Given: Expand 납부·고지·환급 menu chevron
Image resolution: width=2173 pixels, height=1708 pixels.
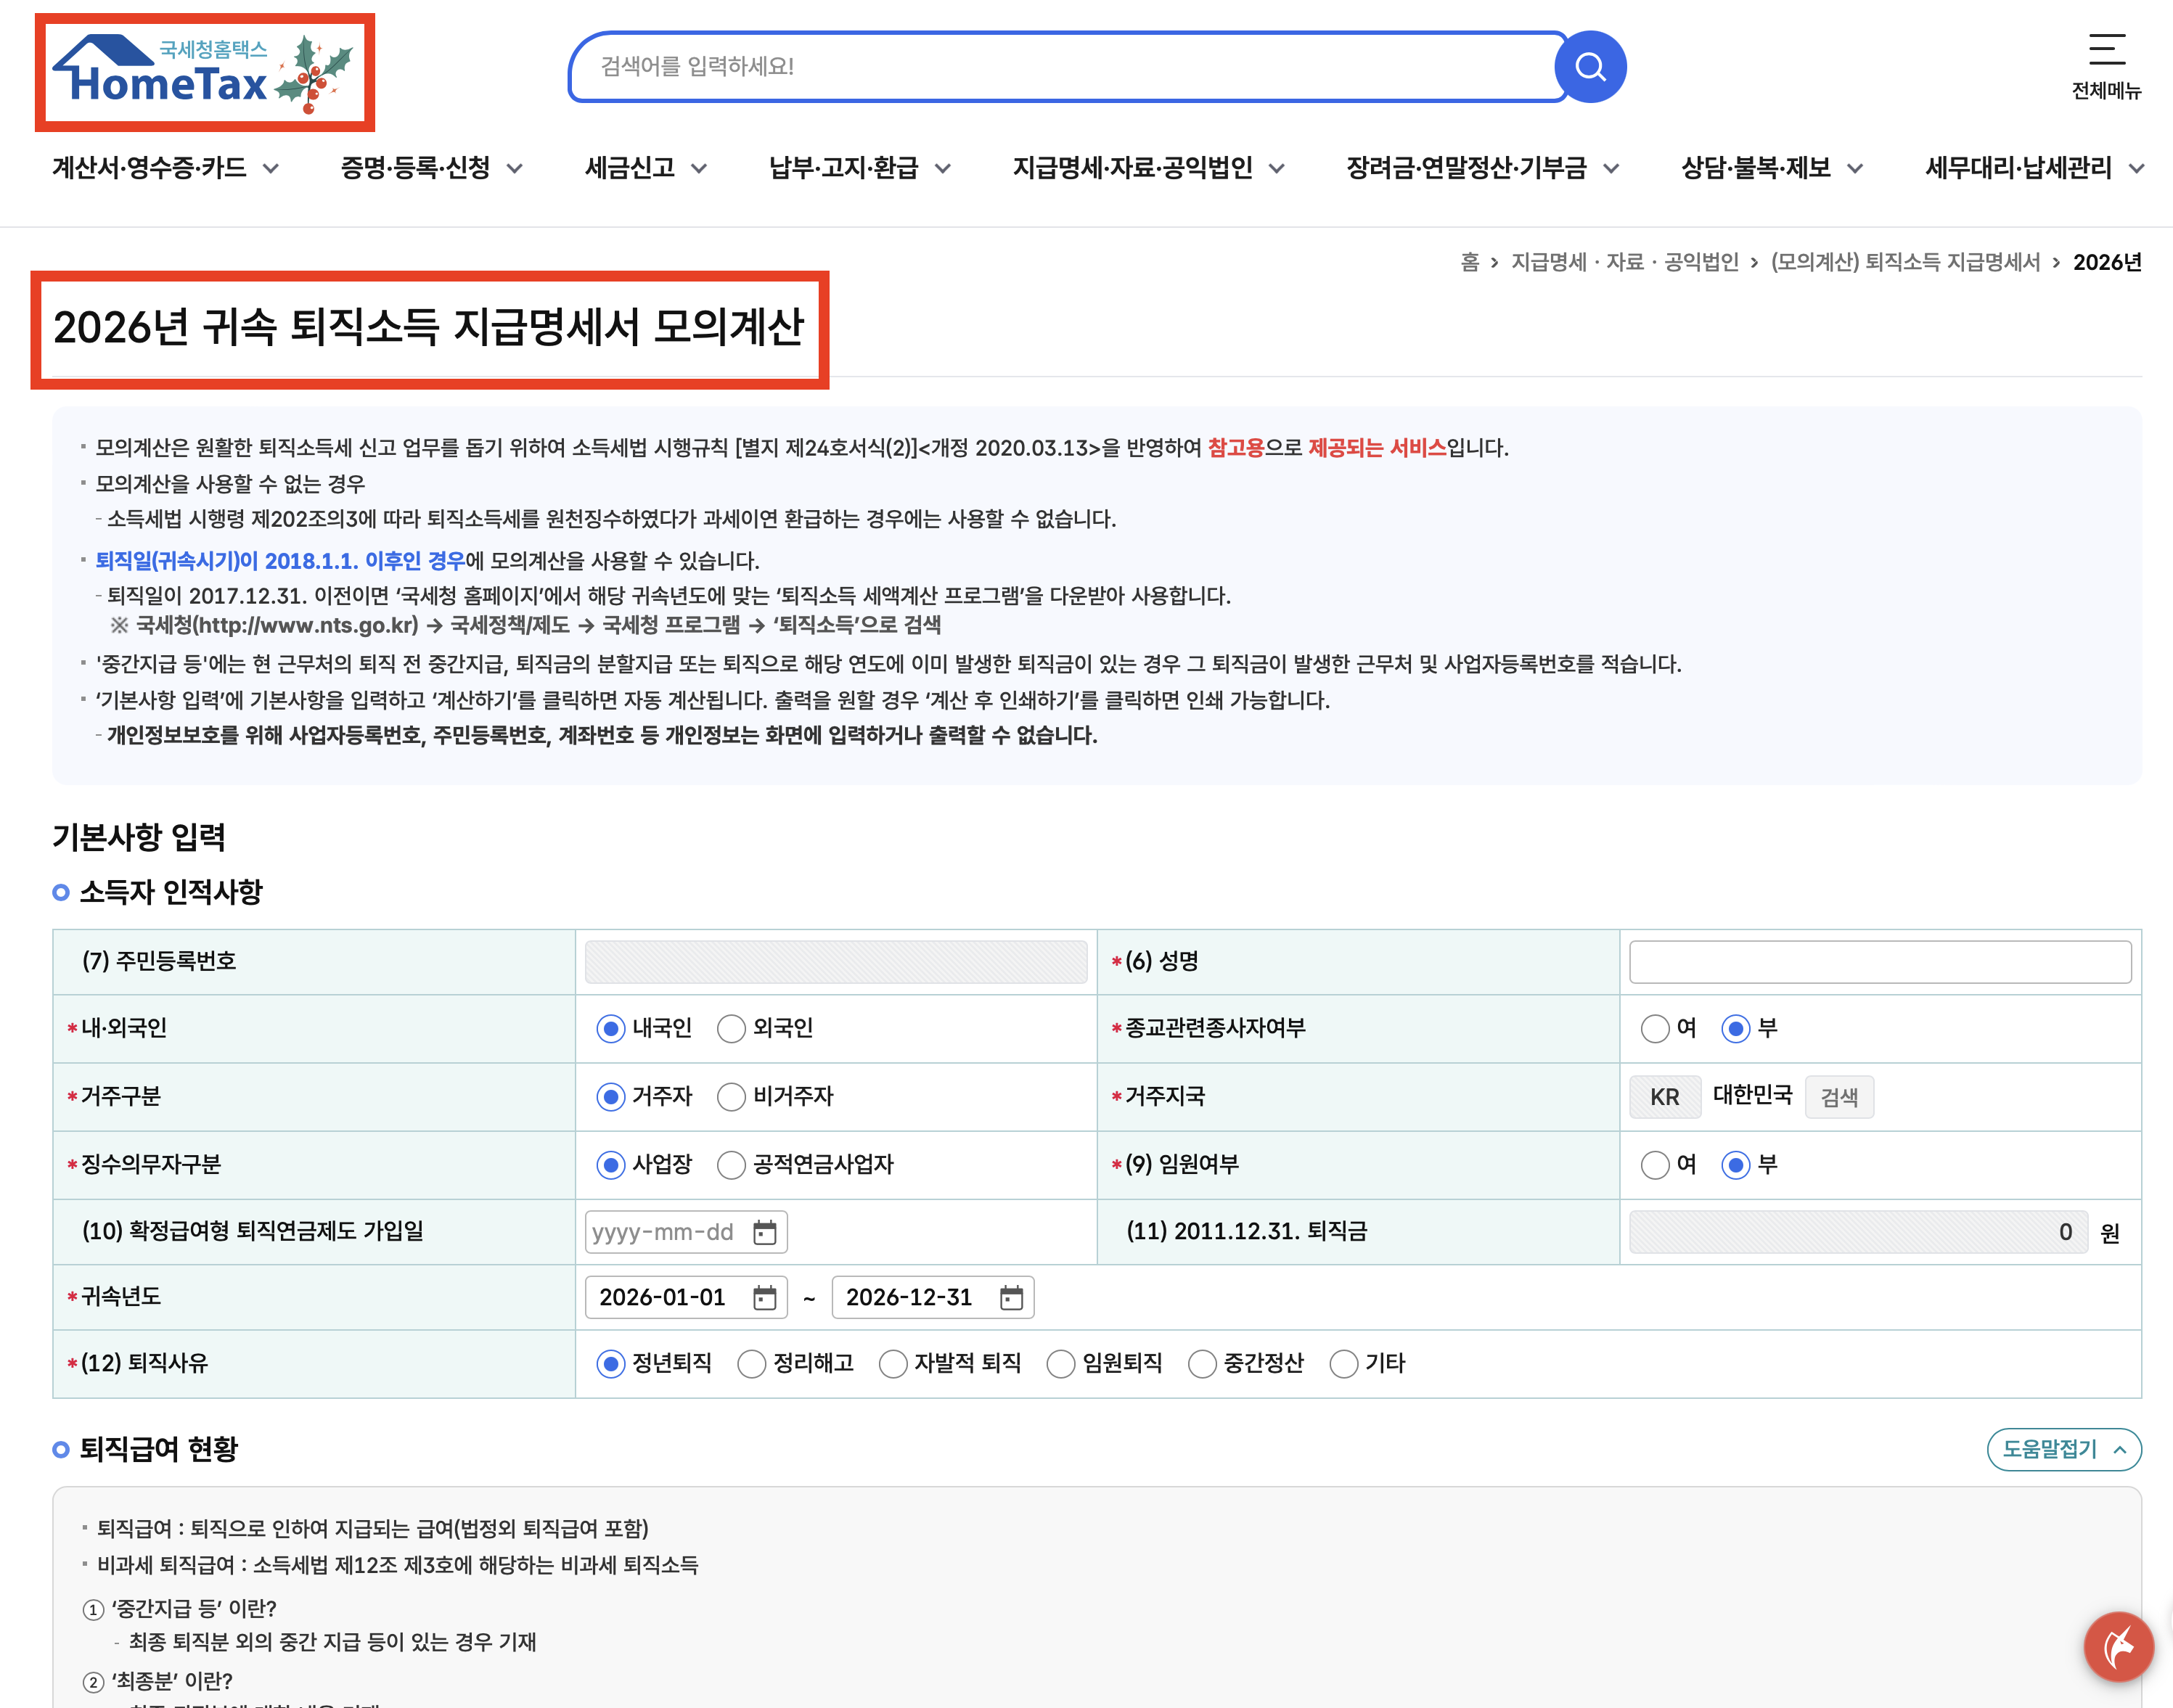Looking at the screenshot, I should click(x=943, y=168).
